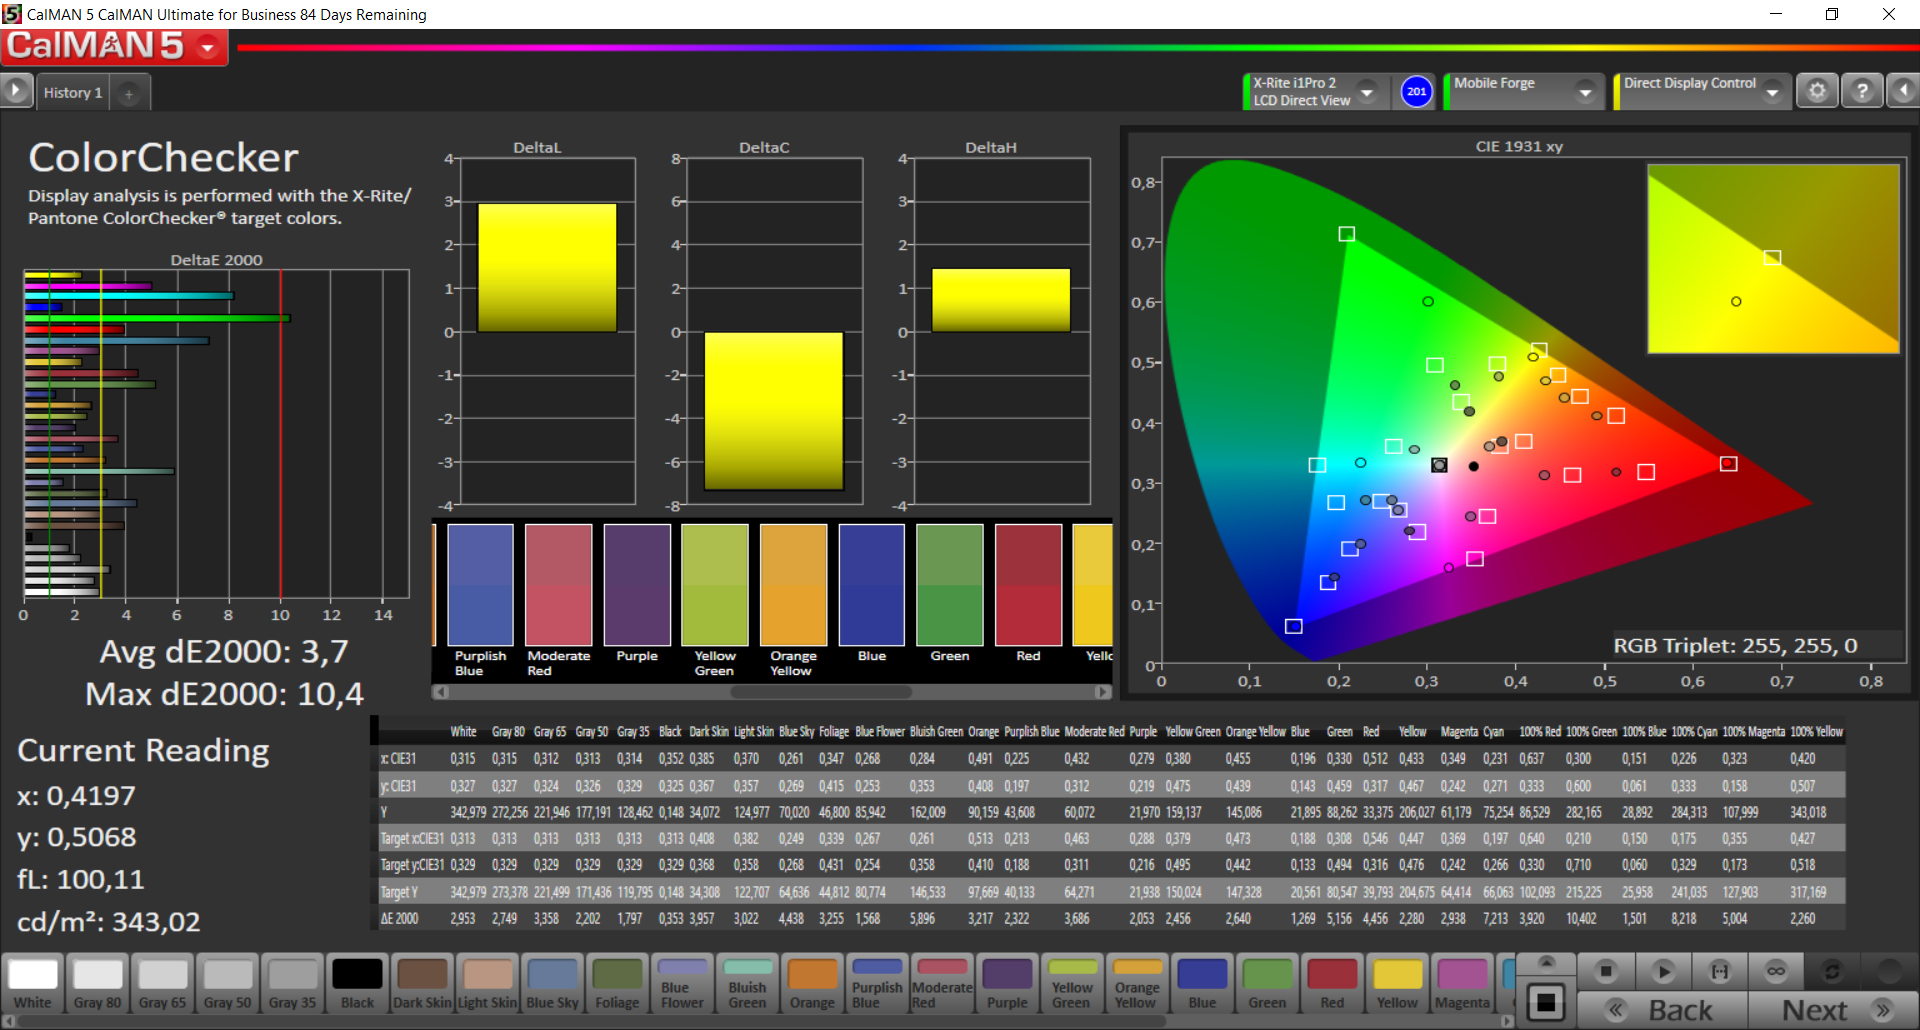Click the read series bracket icon
1920x1030 pixels.
click(x=1719, y=971)
